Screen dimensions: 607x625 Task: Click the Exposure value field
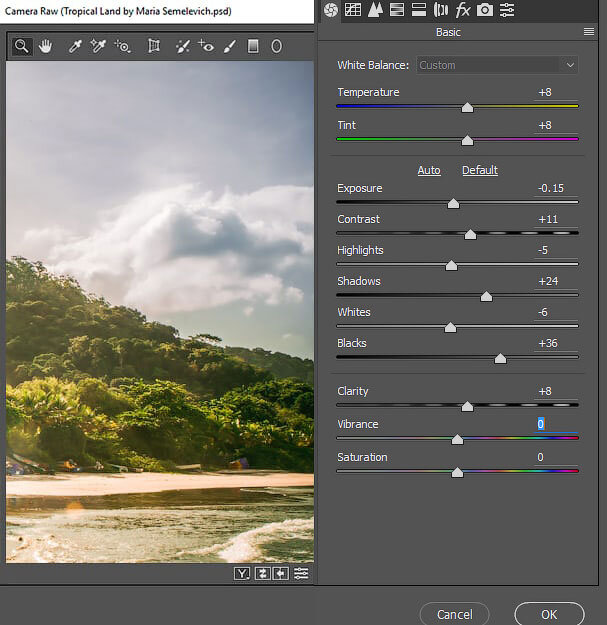556,189
